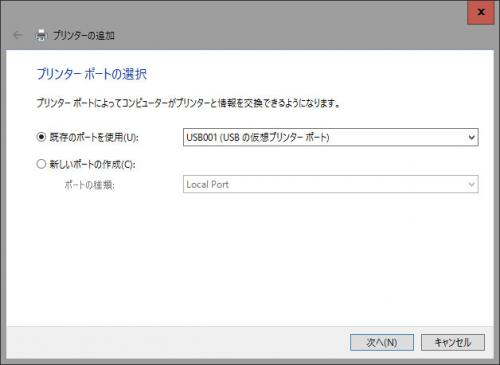Select the 既存のポートを使用(U) radio button
500x365 pixels.
pyautogui.click(x=41, y=137)
